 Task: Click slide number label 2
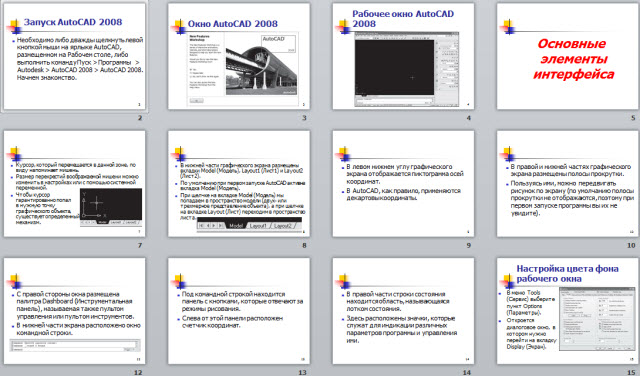[x=140, y=118]
